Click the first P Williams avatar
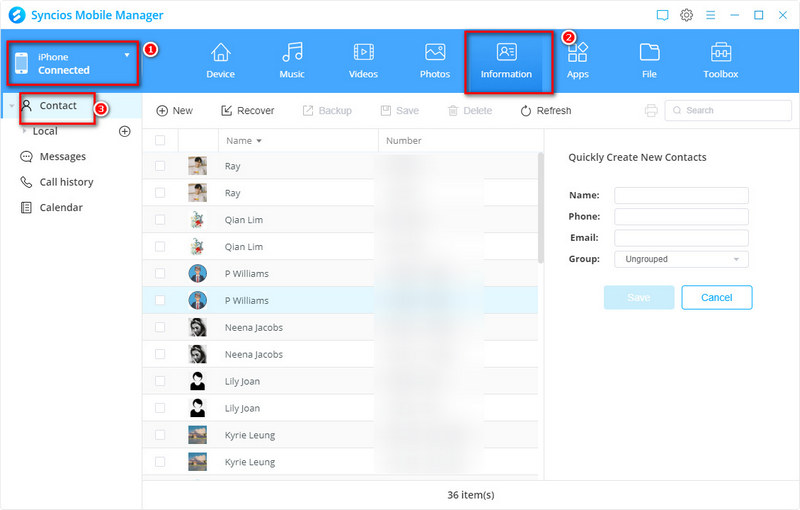 (x=197, y=273)
